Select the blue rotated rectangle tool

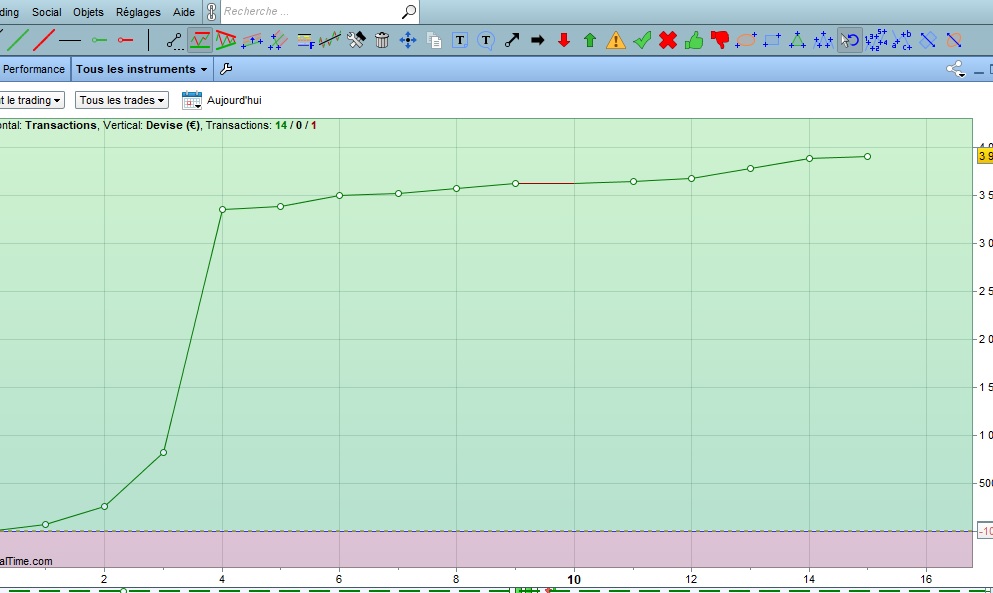(x=928, y=41)
